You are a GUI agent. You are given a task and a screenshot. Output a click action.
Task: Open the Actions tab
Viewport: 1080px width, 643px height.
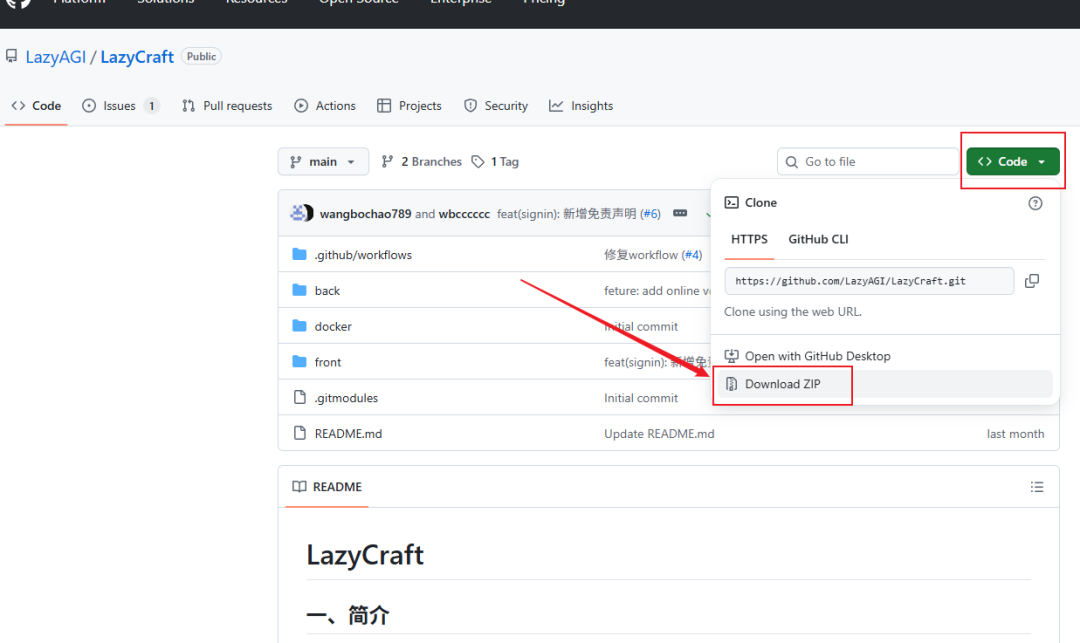(x=325, y=106)
